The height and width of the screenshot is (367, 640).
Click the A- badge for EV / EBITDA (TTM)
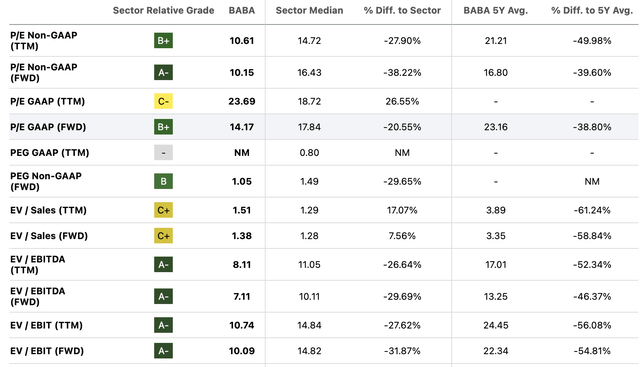[163, 264]
